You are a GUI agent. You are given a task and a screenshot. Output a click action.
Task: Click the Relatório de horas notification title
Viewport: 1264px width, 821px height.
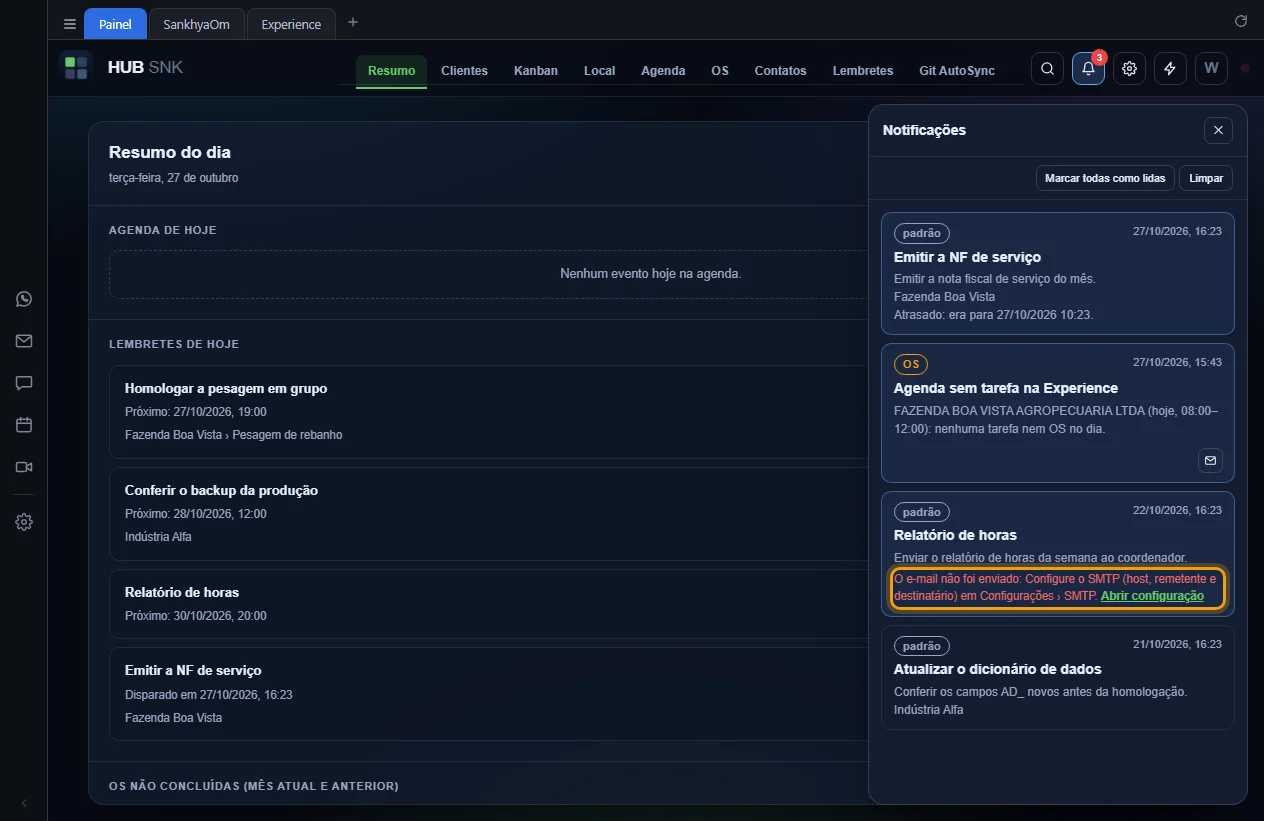pyautogui.click(x=955, y=535)
